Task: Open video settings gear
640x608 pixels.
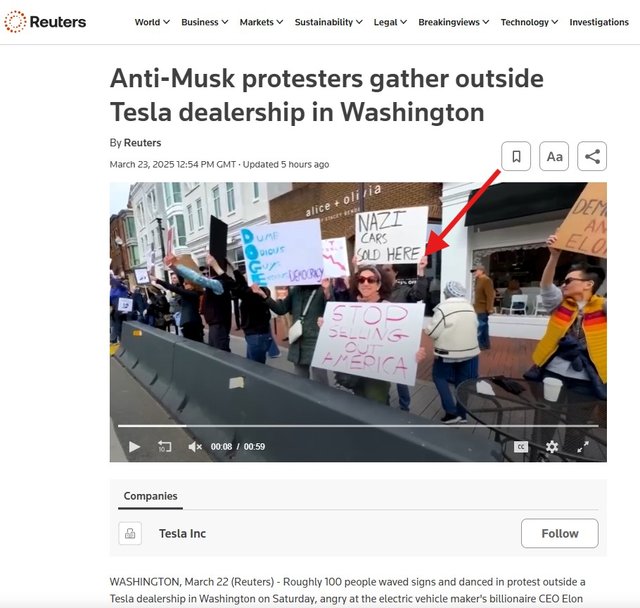Action: 552,447
